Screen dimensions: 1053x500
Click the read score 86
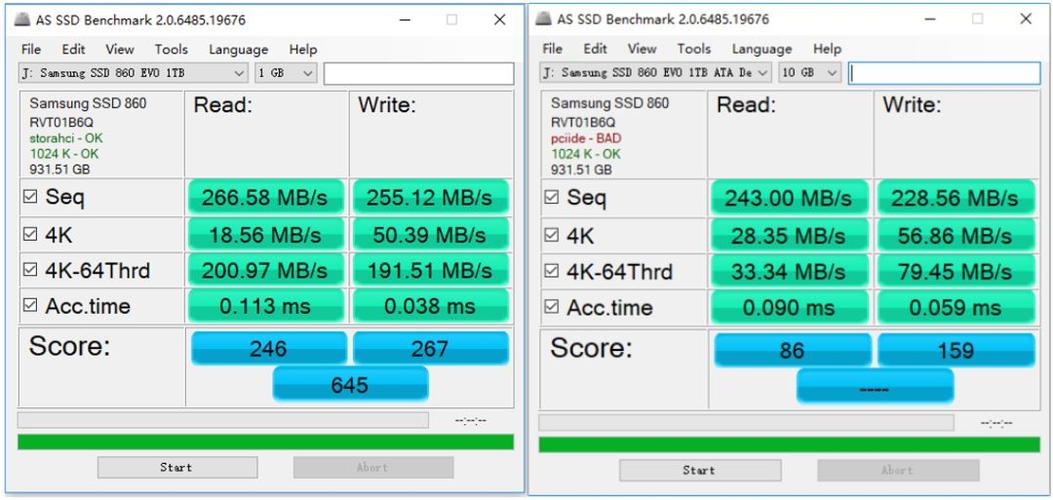pos(792,350)
